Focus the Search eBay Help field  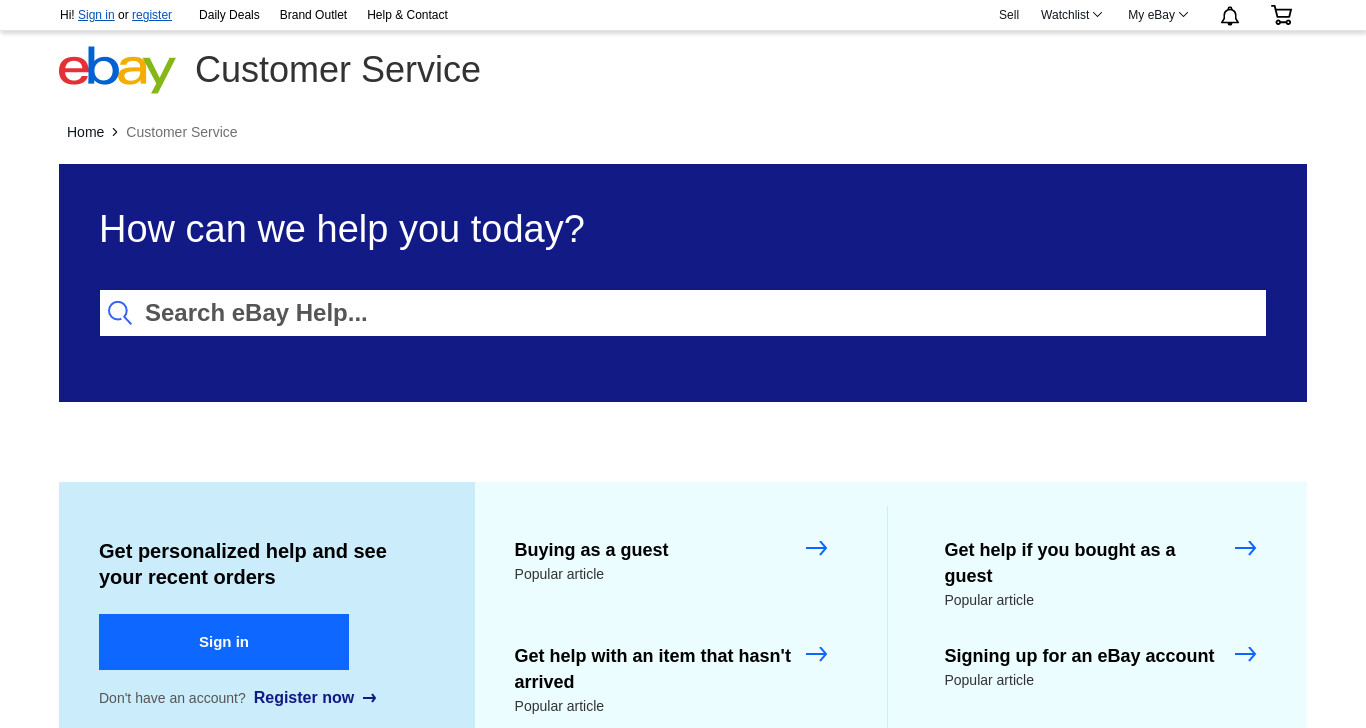point(683,313)
